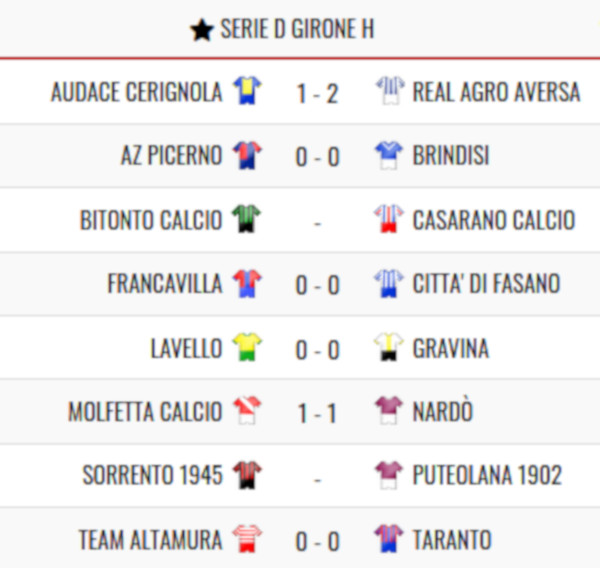Click Real Agro Aversa's striped jersey icon
The height and width of the screenshot is (568, 600).
tap(389, 91)
